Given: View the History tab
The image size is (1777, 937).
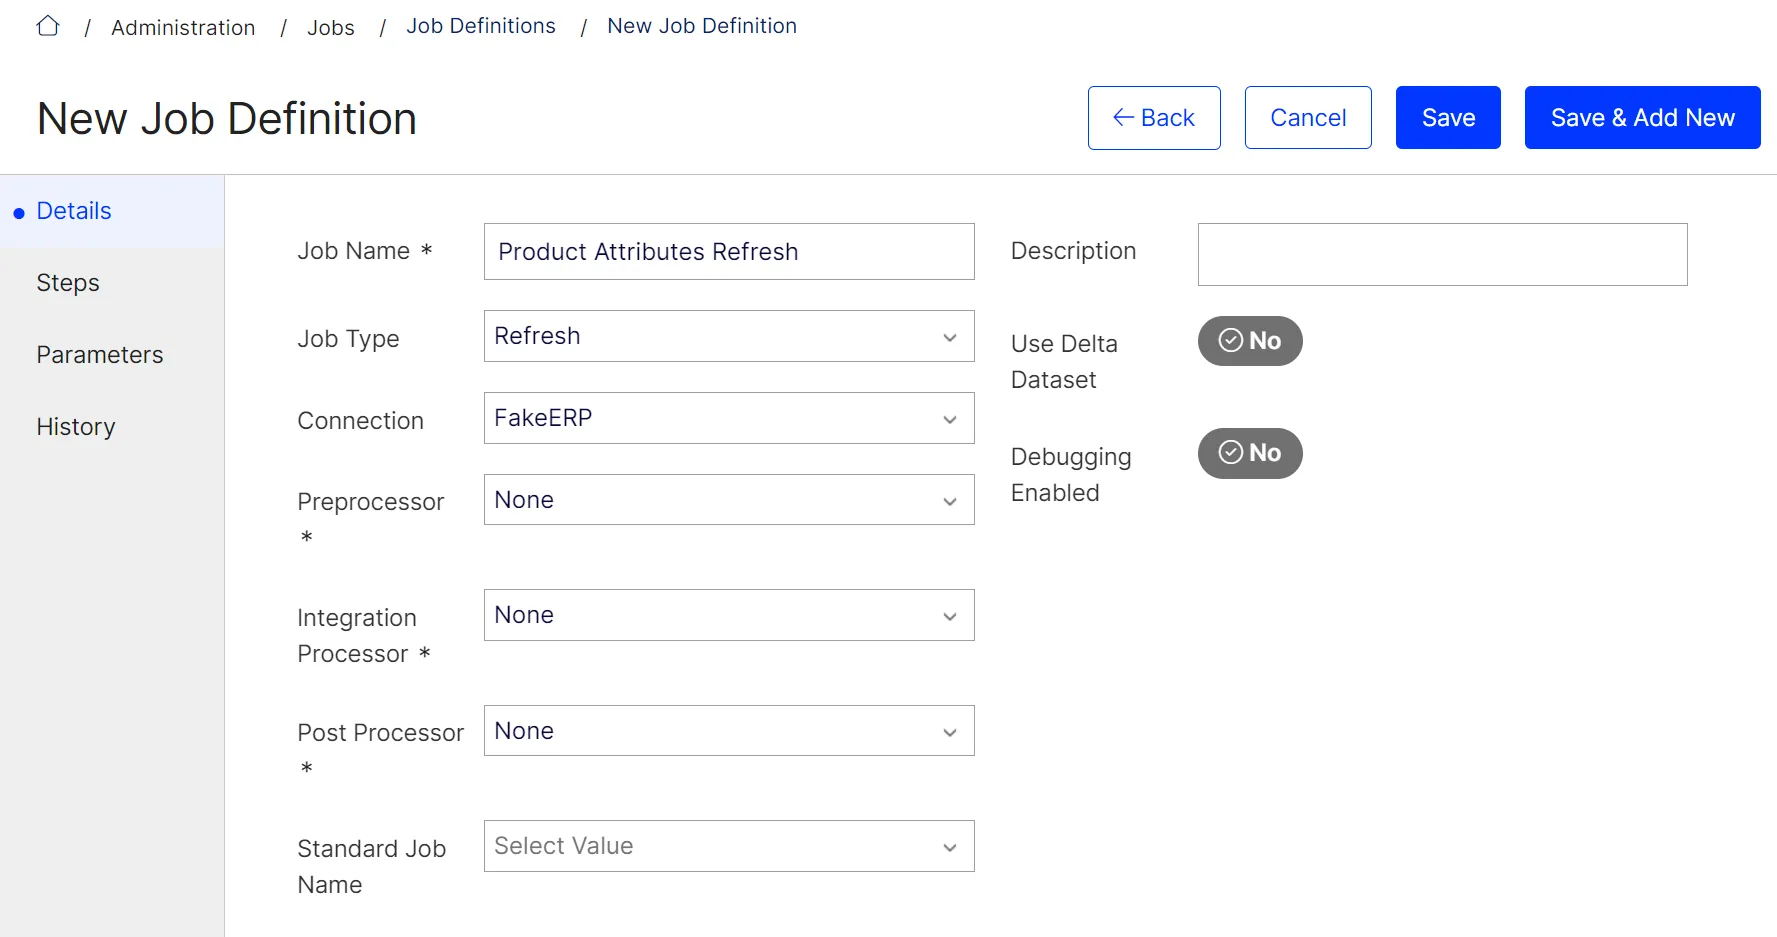Looking at the screenshot, I should pos(112,427).
